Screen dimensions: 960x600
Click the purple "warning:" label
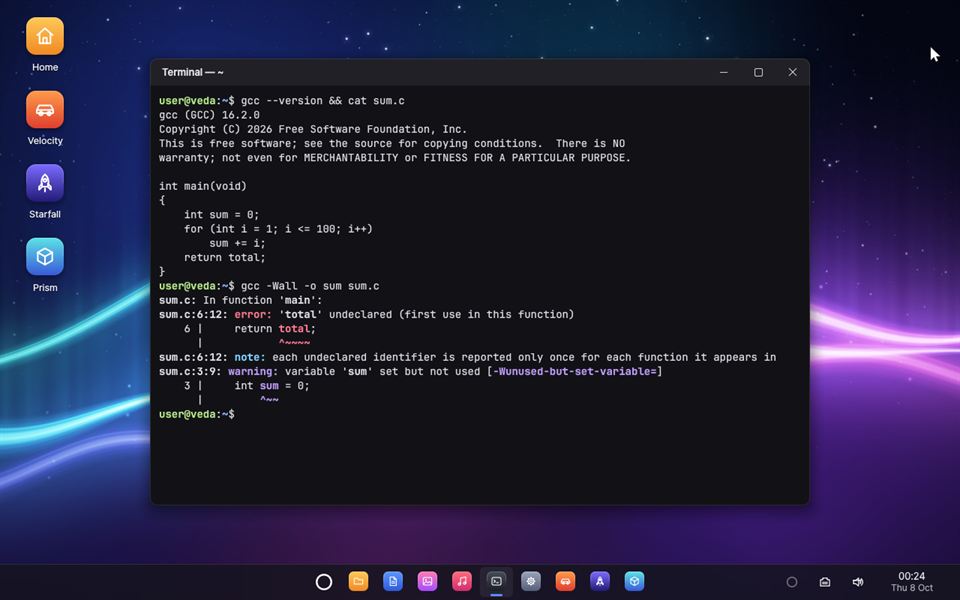[253, 372]
